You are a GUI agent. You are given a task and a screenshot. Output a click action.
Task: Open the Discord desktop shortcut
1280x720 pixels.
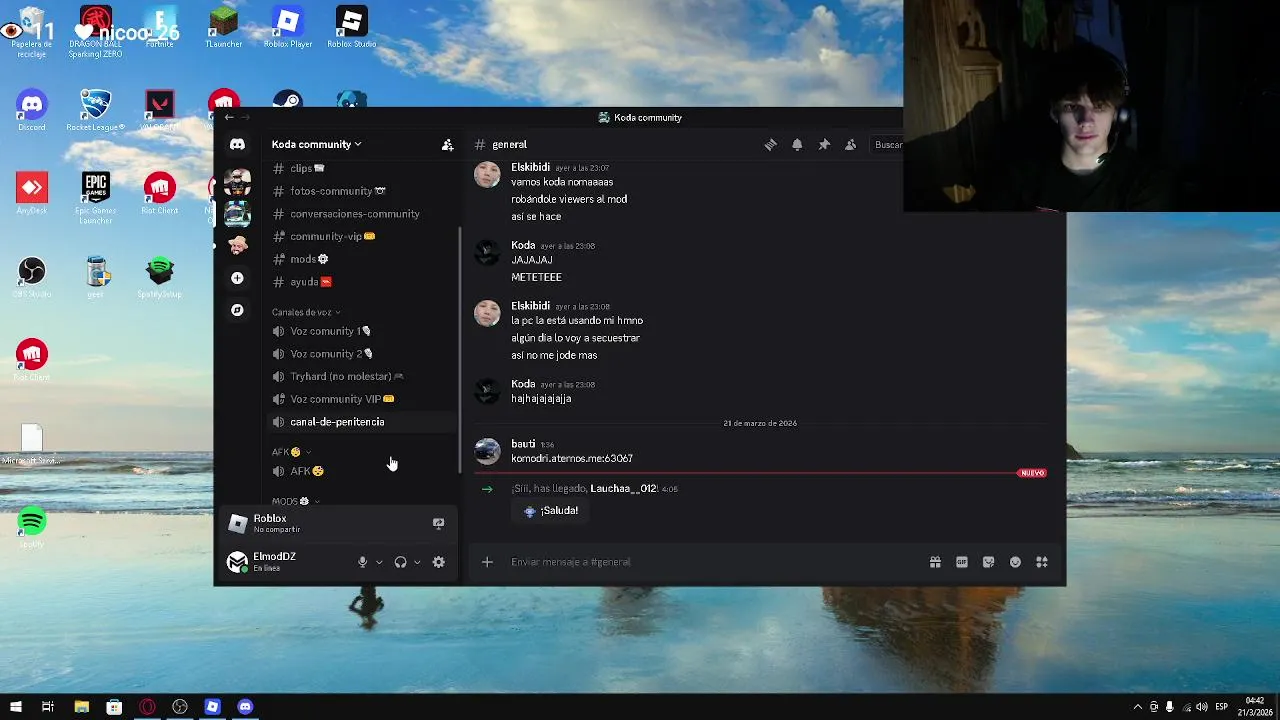[31, 110]
